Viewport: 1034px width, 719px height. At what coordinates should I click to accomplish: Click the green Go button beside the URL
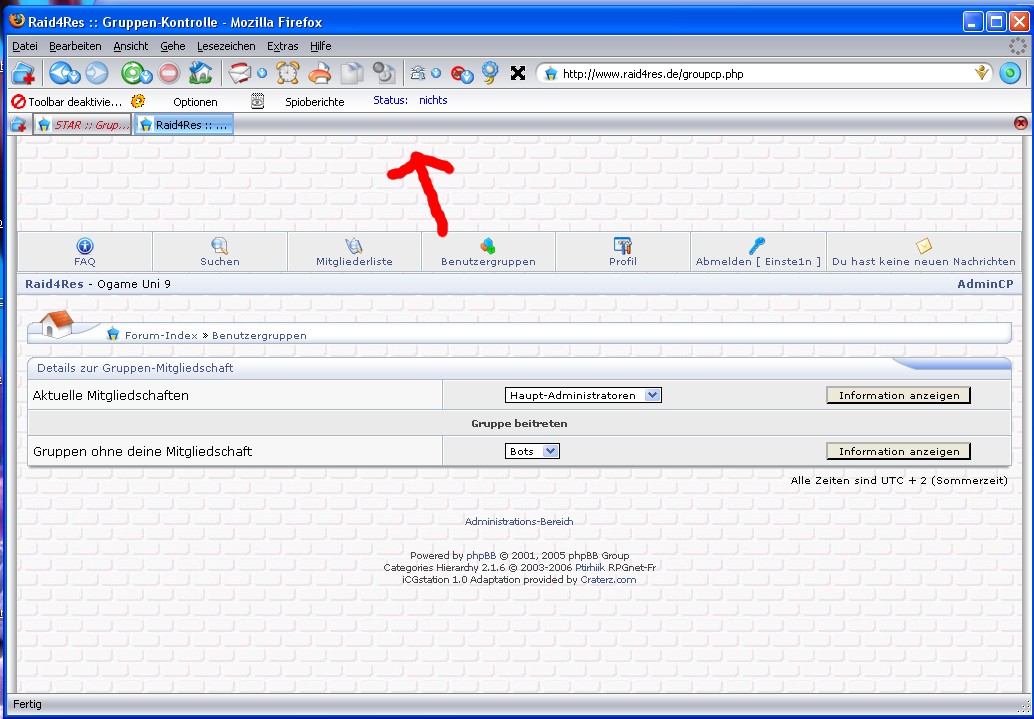(x=1010, y=73)
